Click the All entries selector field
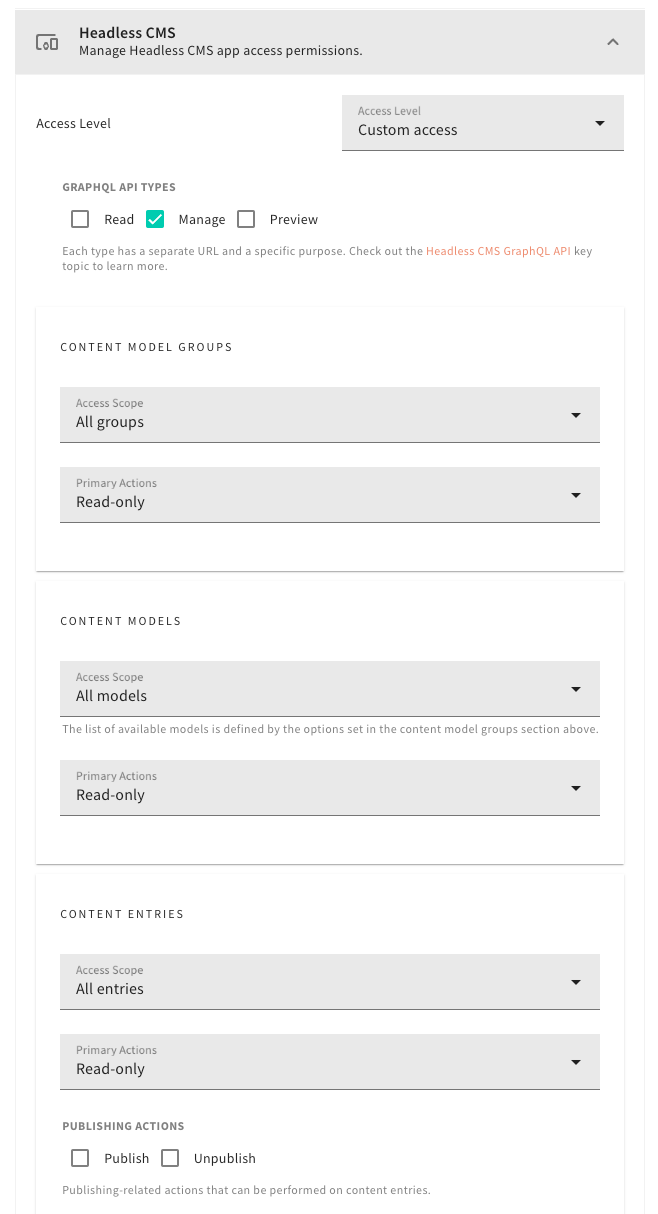Viewport: 658px width, 1214px height. [330, 981]
